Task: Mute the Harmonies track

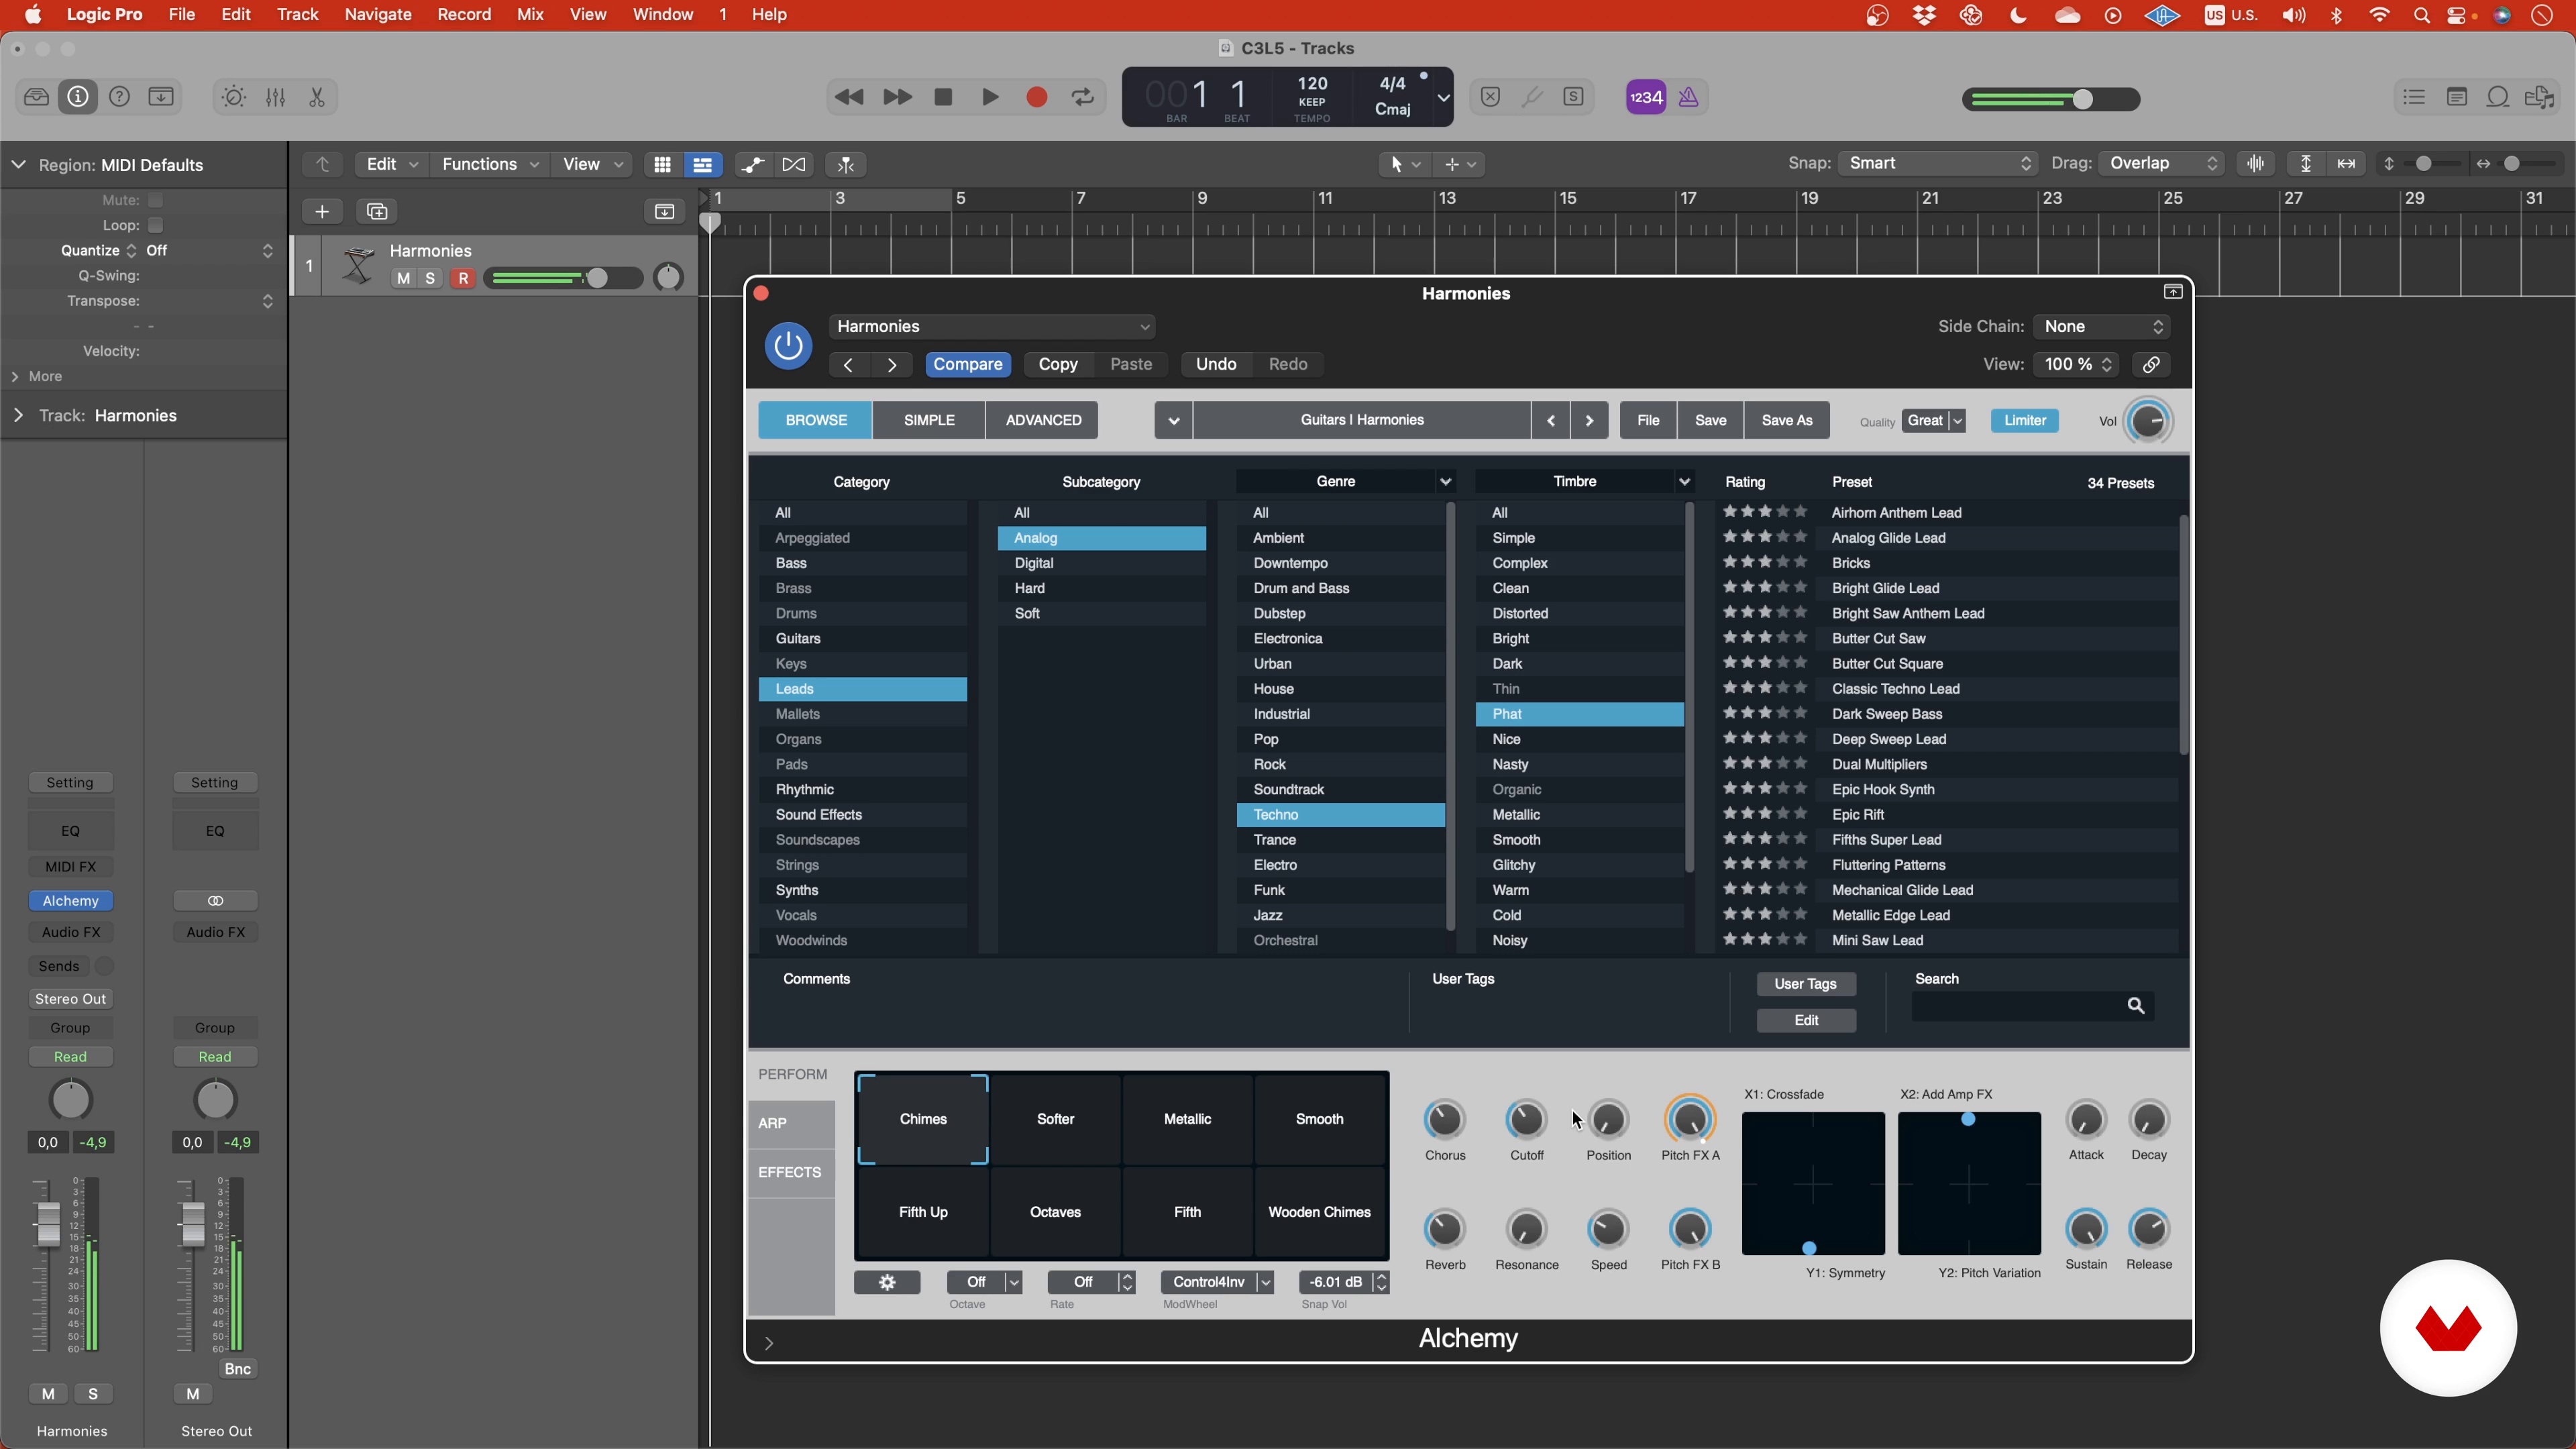Action: 403,278
